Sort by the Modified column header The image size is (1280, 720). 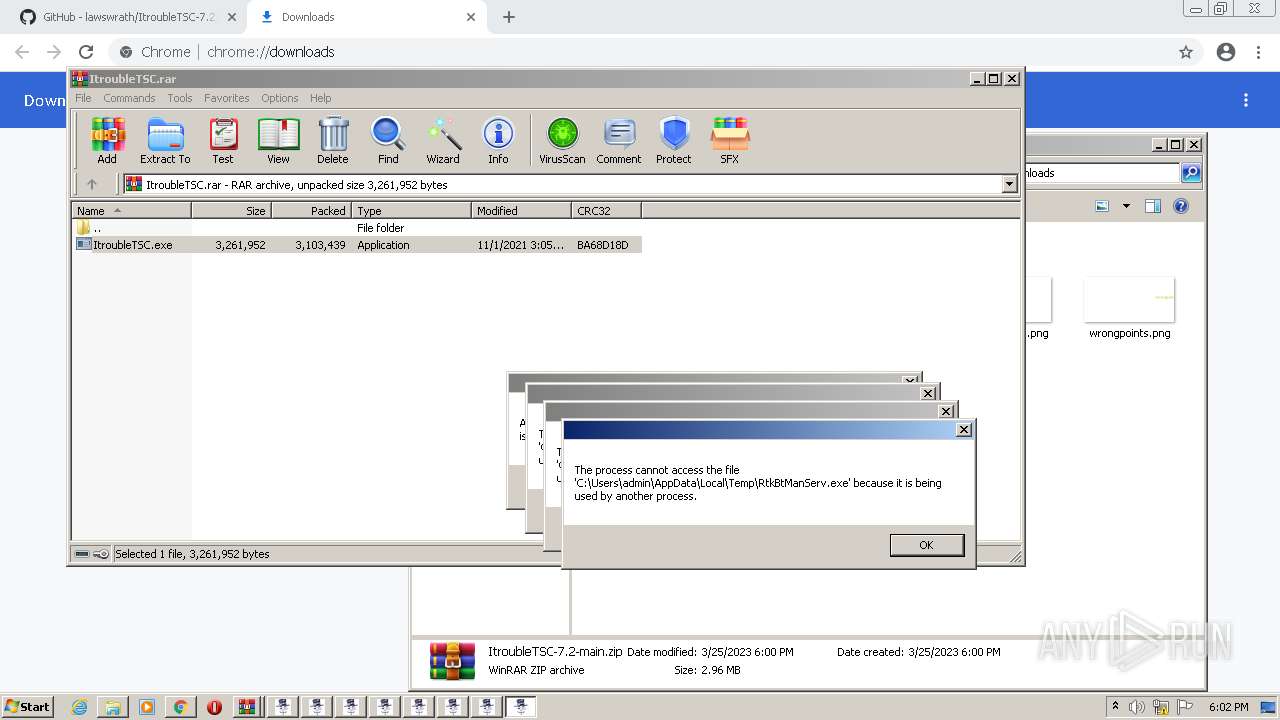coord(521,210)
